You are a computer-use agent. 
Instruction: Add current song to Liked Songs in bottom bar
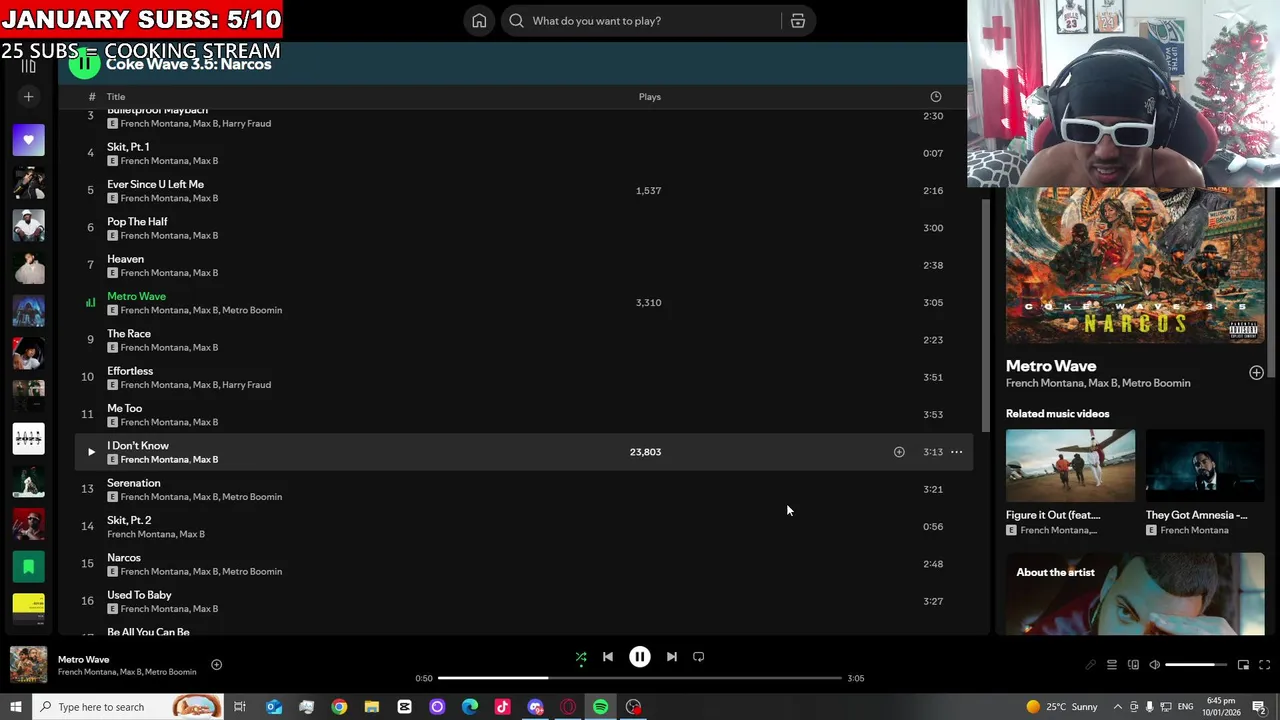click(x=216, y=665)
